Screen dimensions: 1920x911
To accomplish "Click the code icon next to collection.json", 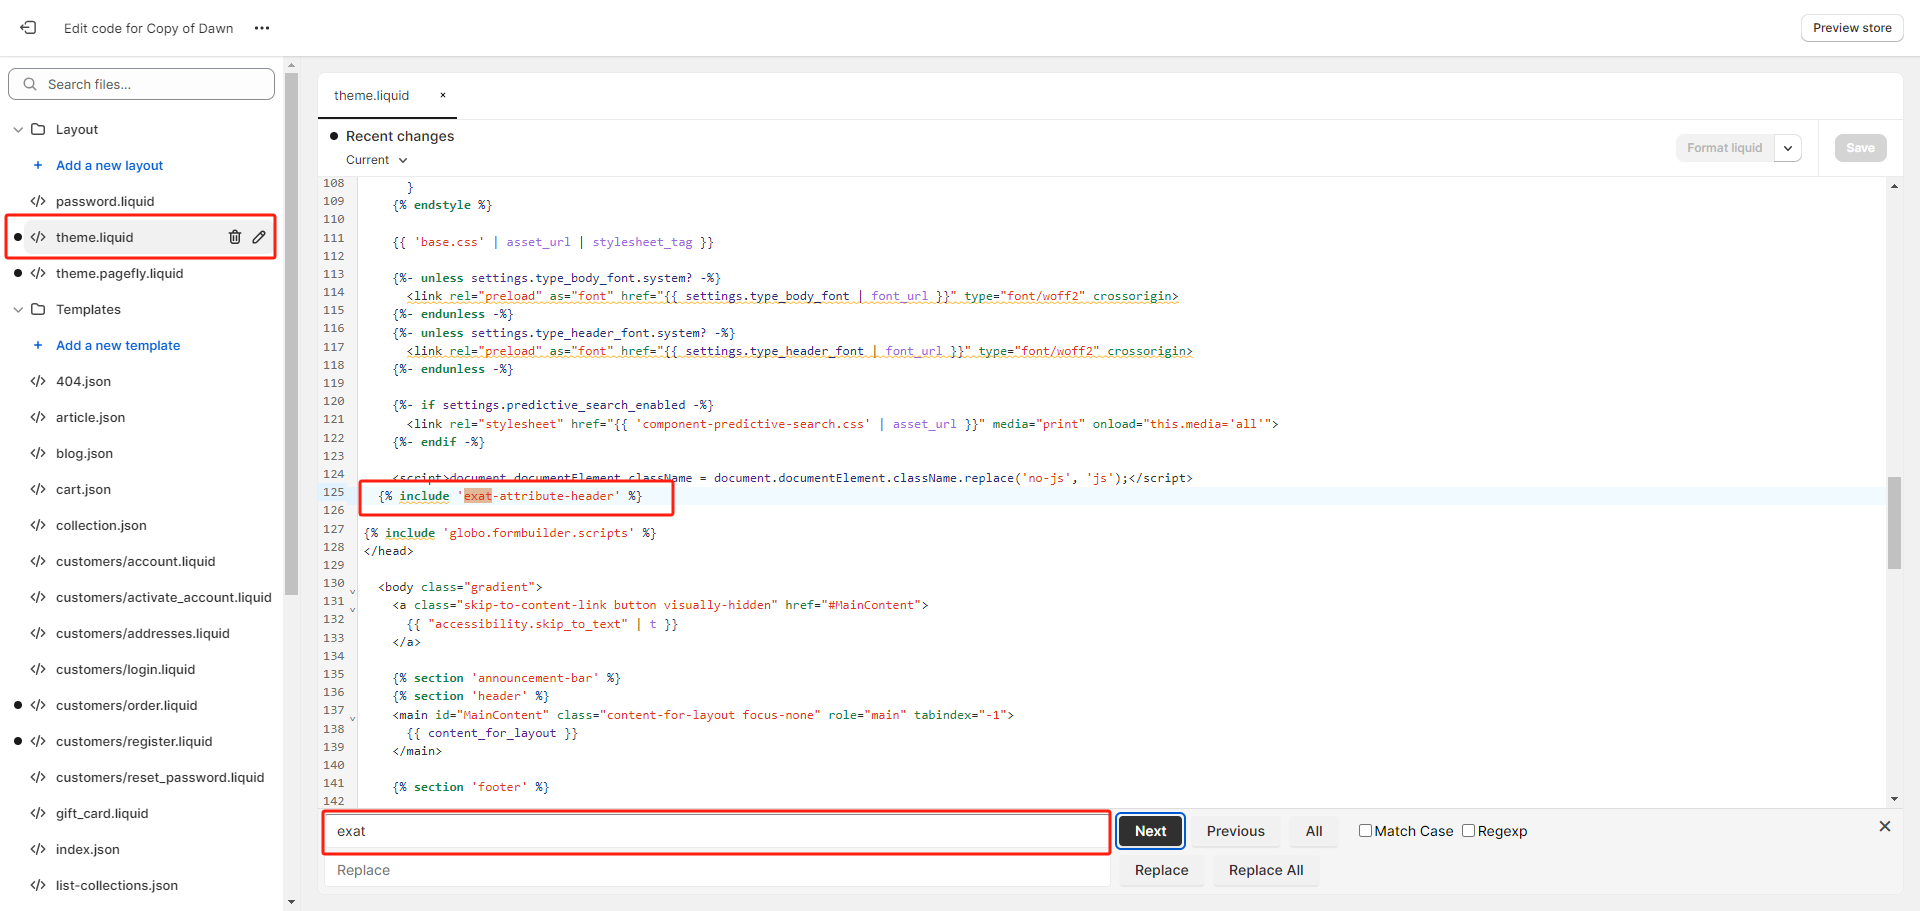I will [x=38, y=525].
